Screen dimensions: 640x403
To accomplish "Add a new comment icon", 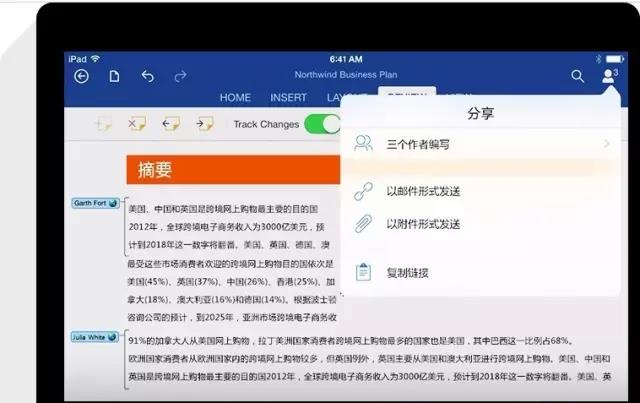I will click(103, 124).
